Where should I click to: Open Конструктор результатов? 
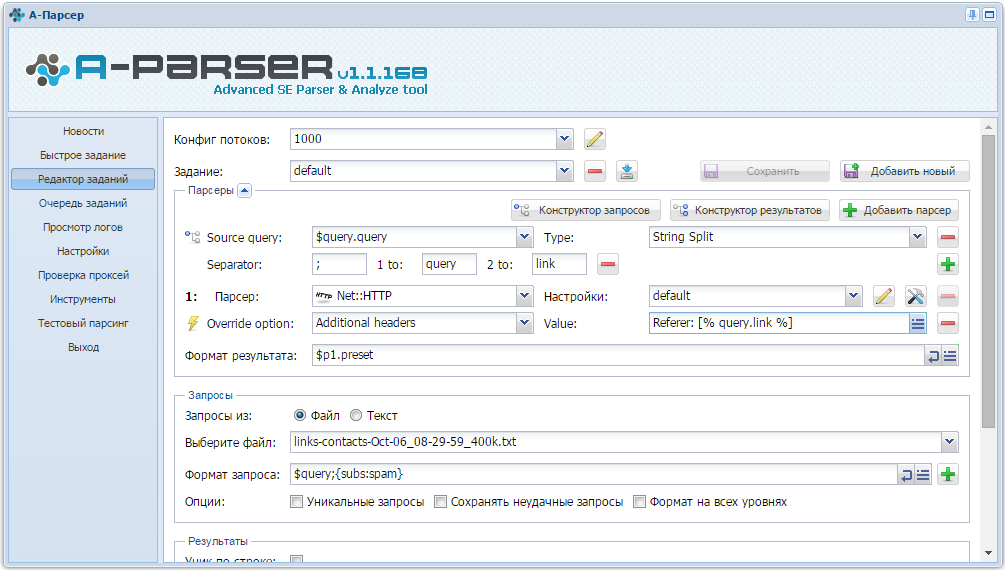tap(750, 210)
